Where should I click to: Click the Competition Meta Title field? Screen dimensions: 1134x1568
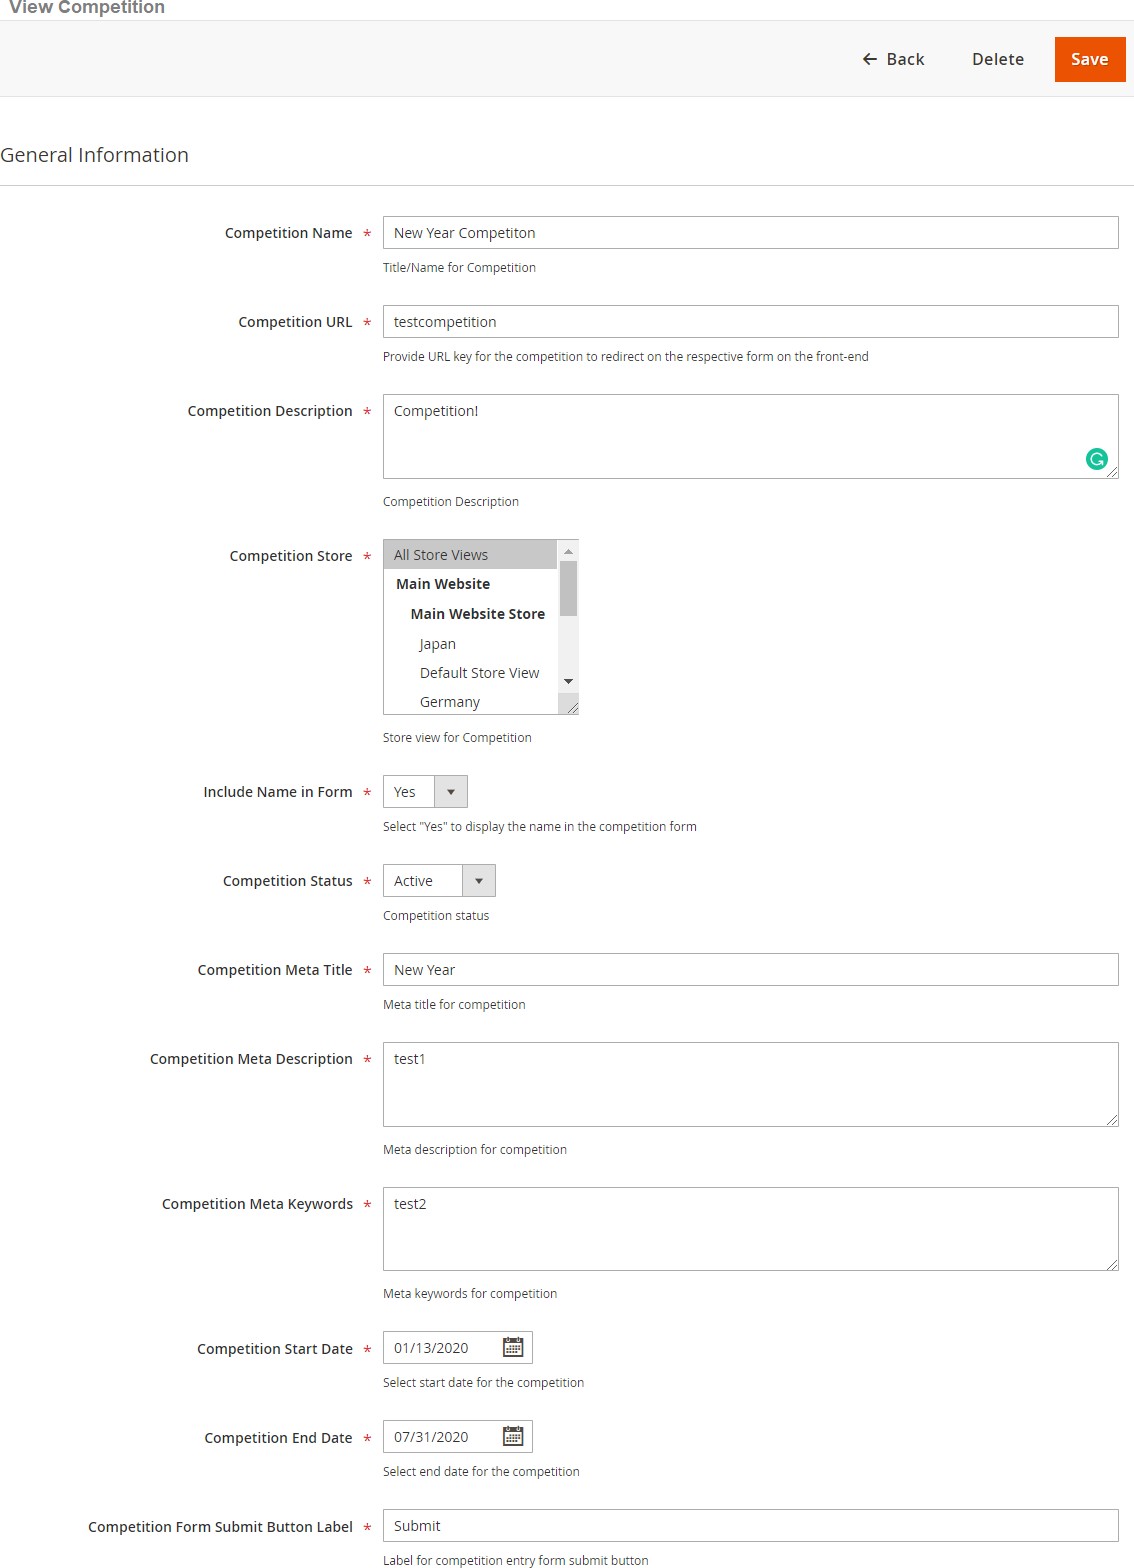tap(750, 970)
